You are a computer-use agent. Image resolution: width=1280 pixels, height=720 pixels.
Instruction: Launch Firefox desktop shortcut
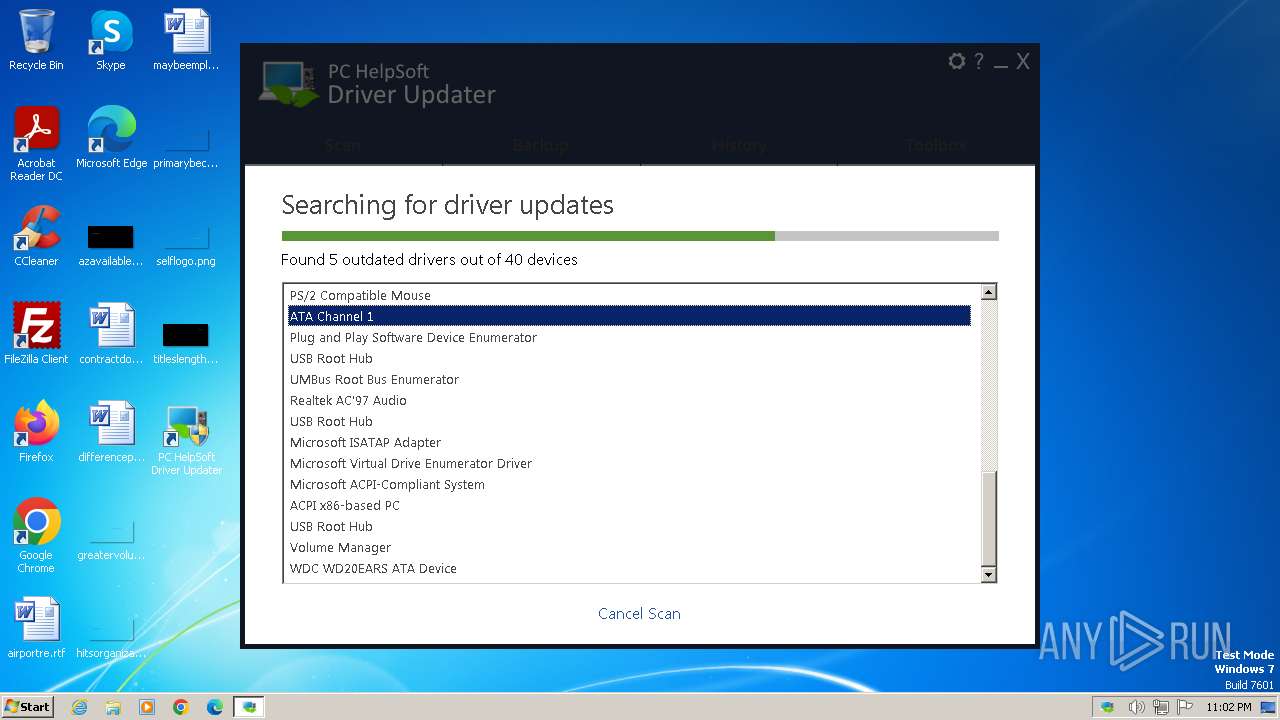36,432
